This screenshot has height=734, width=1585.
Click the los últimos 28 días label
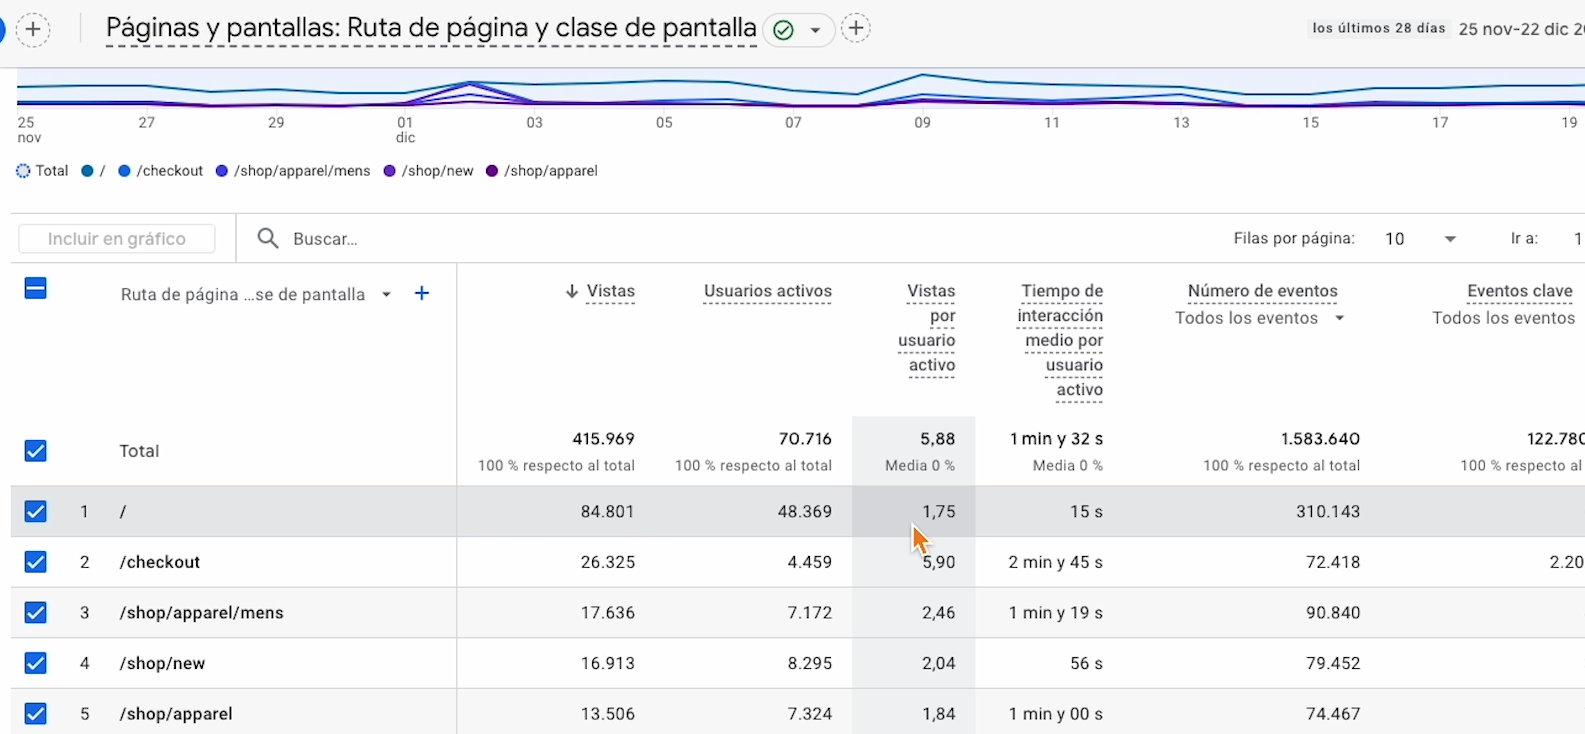tap(1379, 28)
